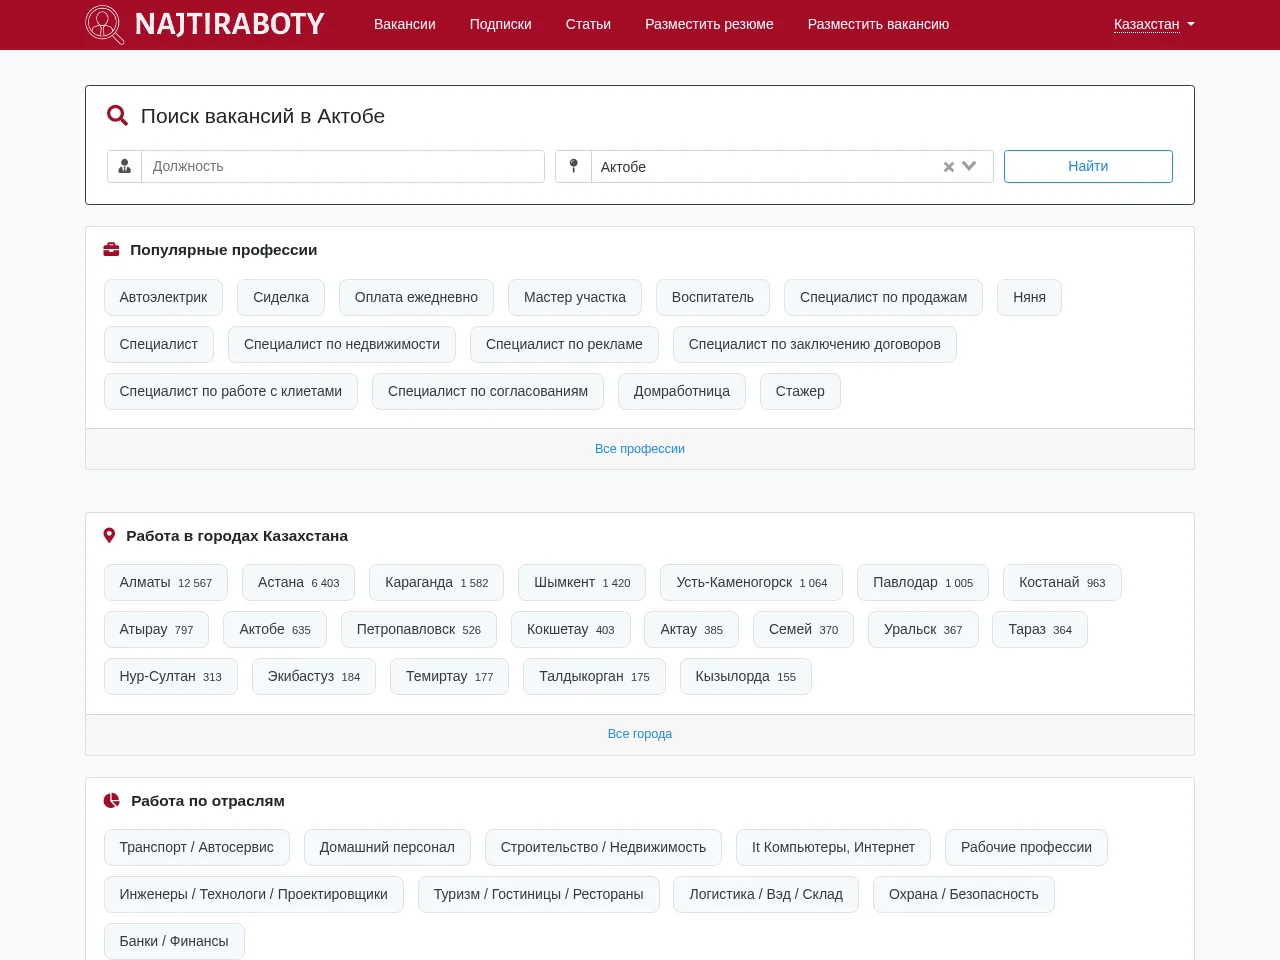This screenshot has height=960, width=1280.
Task: Click the red search magnifier icon
Action: point(117,116)
